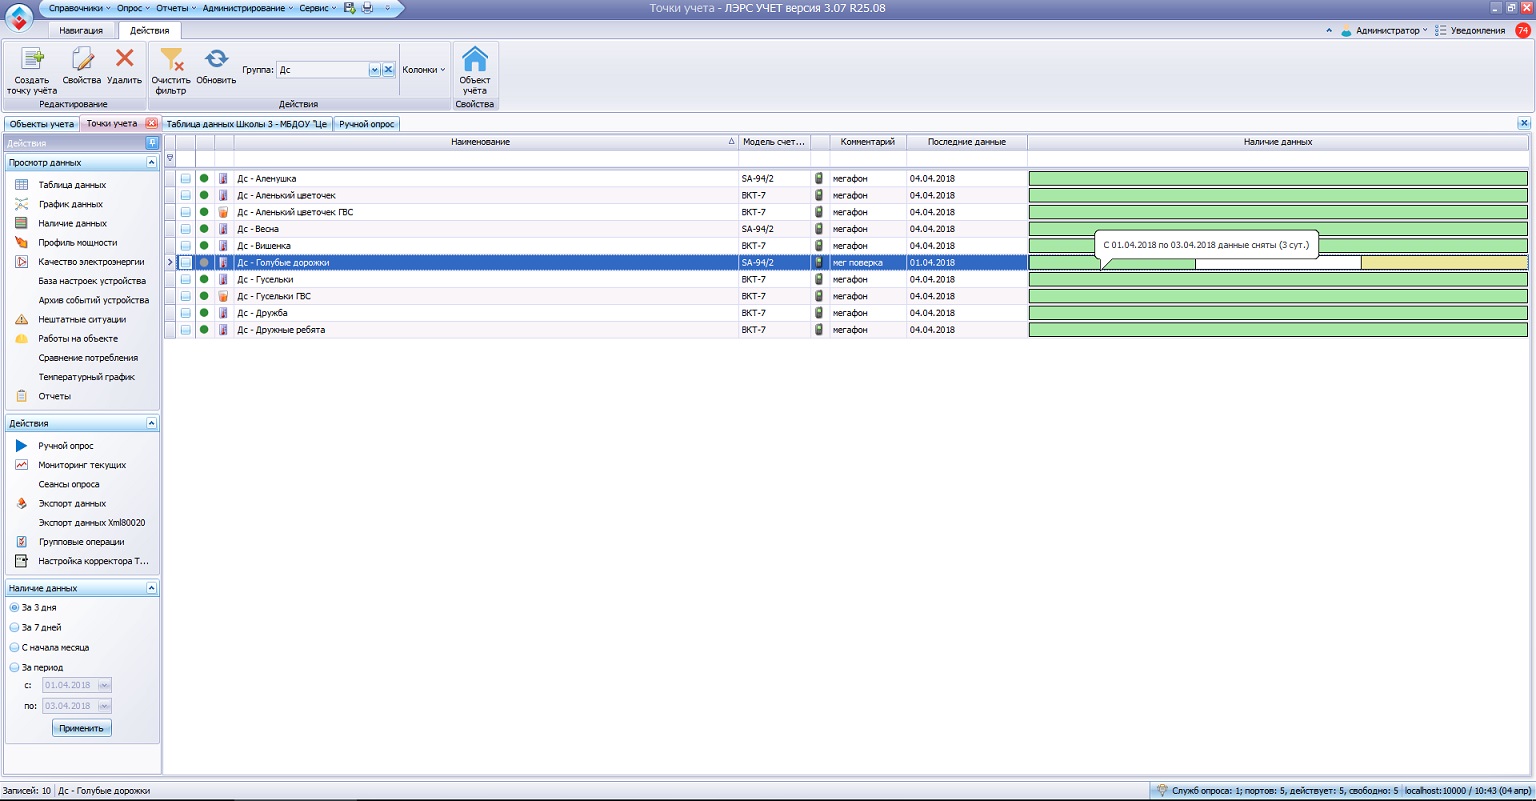Screen dimensions: 1536x801
Task: Switch to the Ручной опрос document tab
Action: tap(367, 124)
